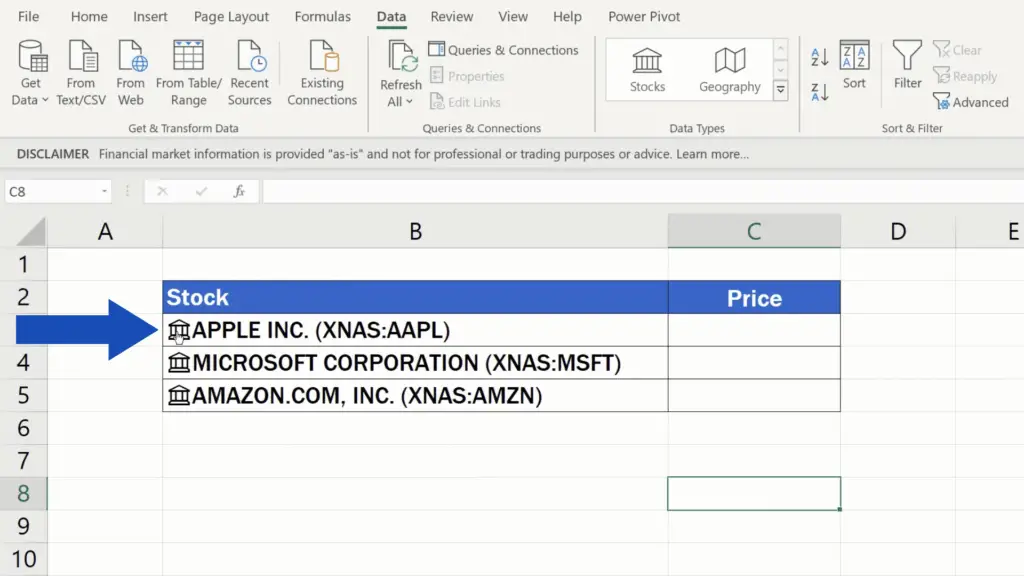The width and height of the screenshot is (1024, 576).
Task: Open the Page Layout tab
Action: click(x=231, y=16)
